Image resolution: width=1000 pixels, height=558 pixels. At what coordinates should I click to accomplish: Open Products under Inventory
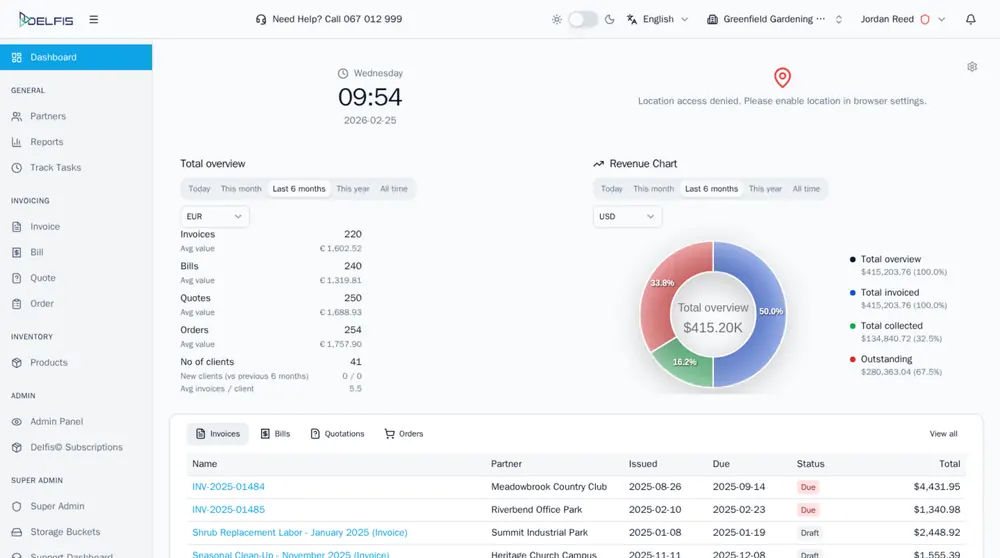tap(49, 362)
